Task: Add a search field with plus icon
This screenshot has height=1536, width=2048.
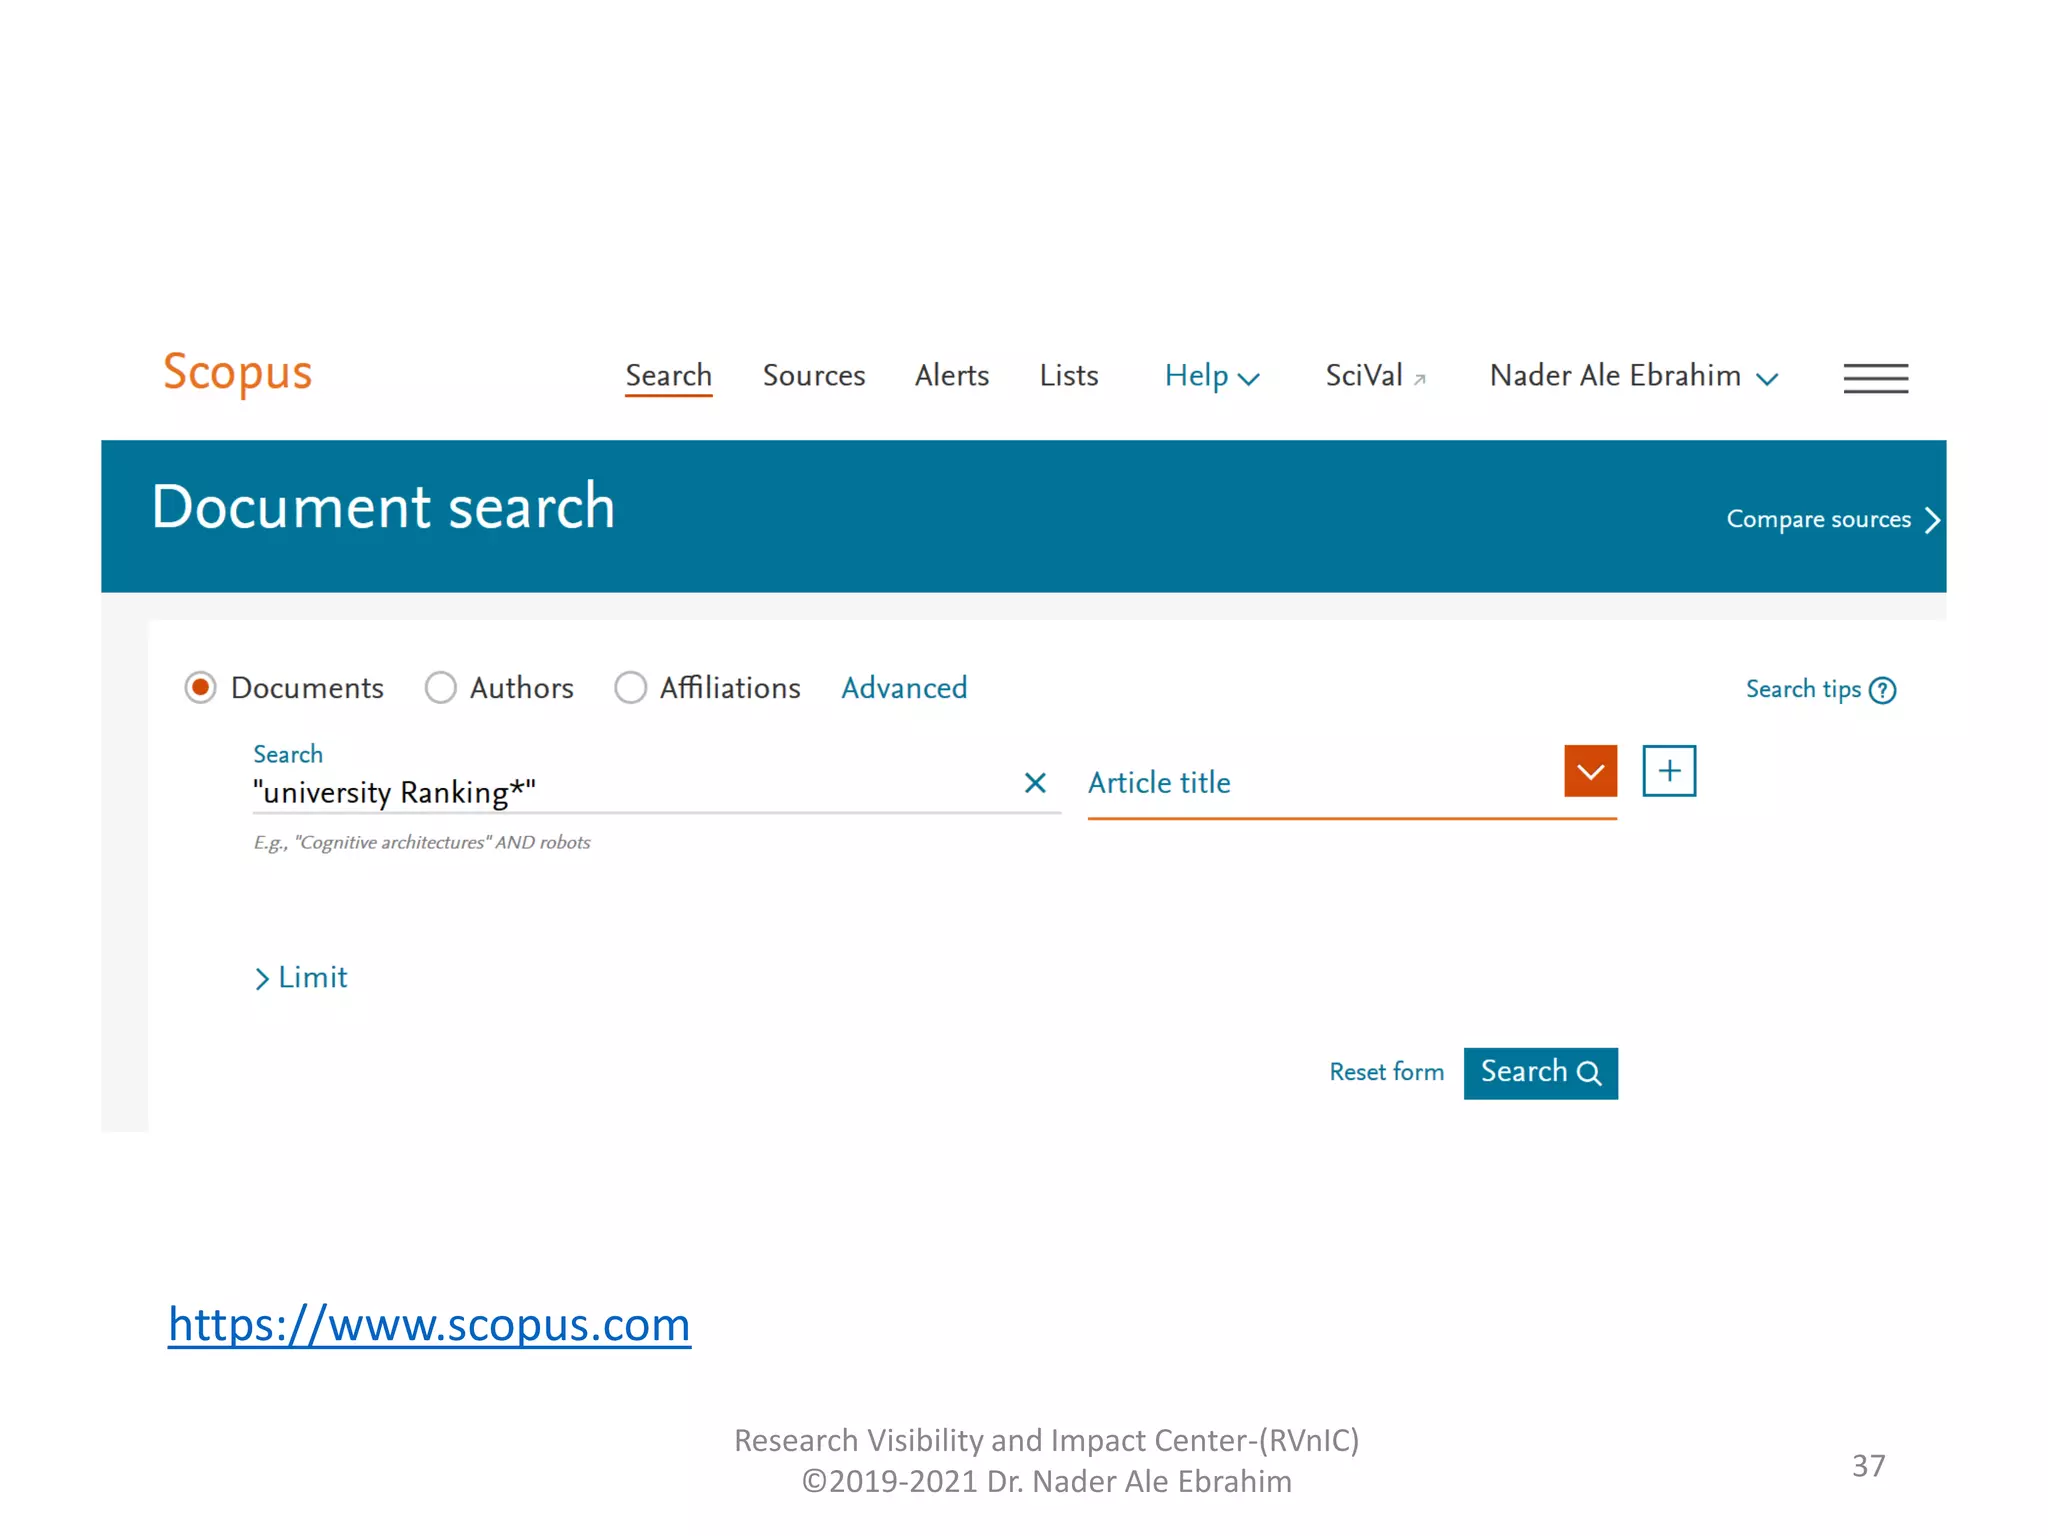Action: 1669,771
